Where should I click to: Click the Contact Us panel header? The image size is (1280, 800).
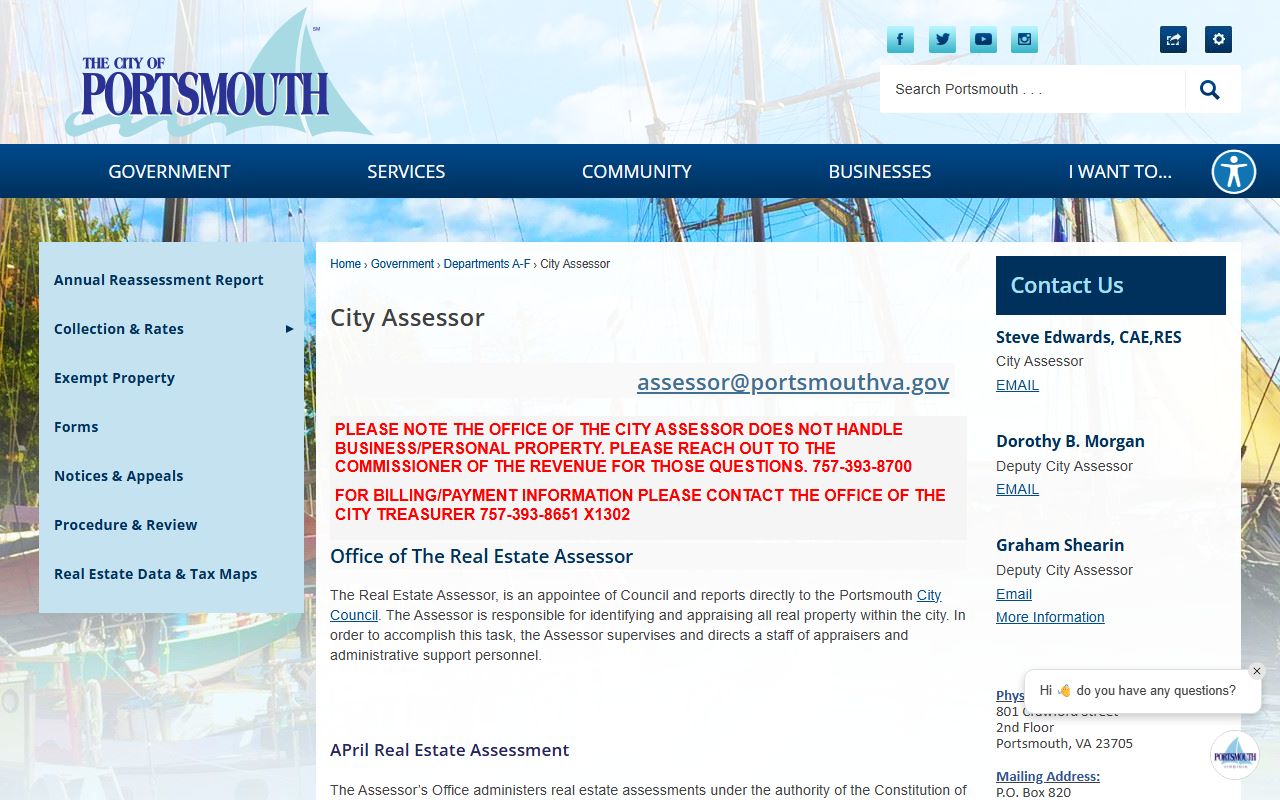click(x=1111, y=285)
